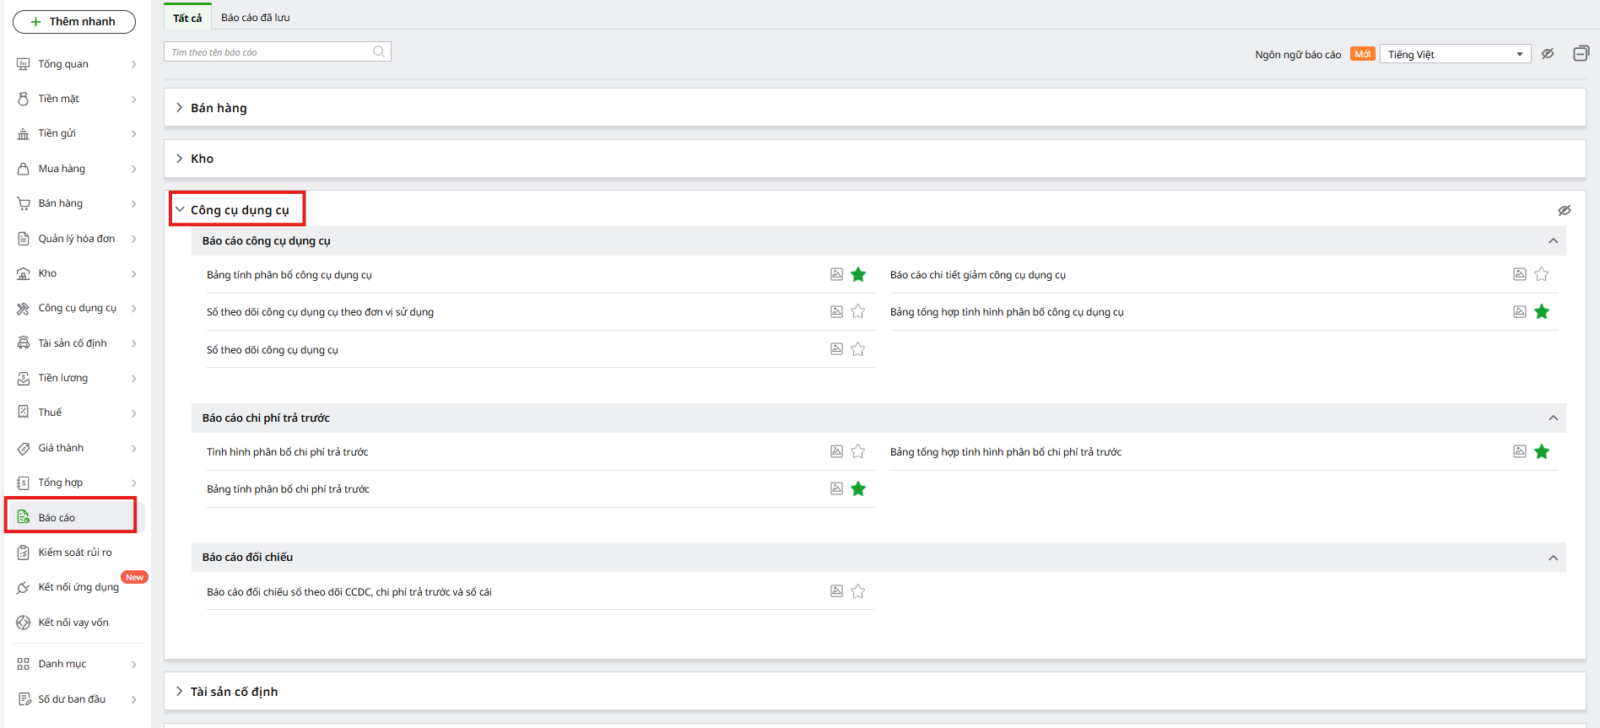The height and width of the screenshot is (728, 1600).
Task: Click the collapse-all icon at top right
Action: click(1580, 54)
